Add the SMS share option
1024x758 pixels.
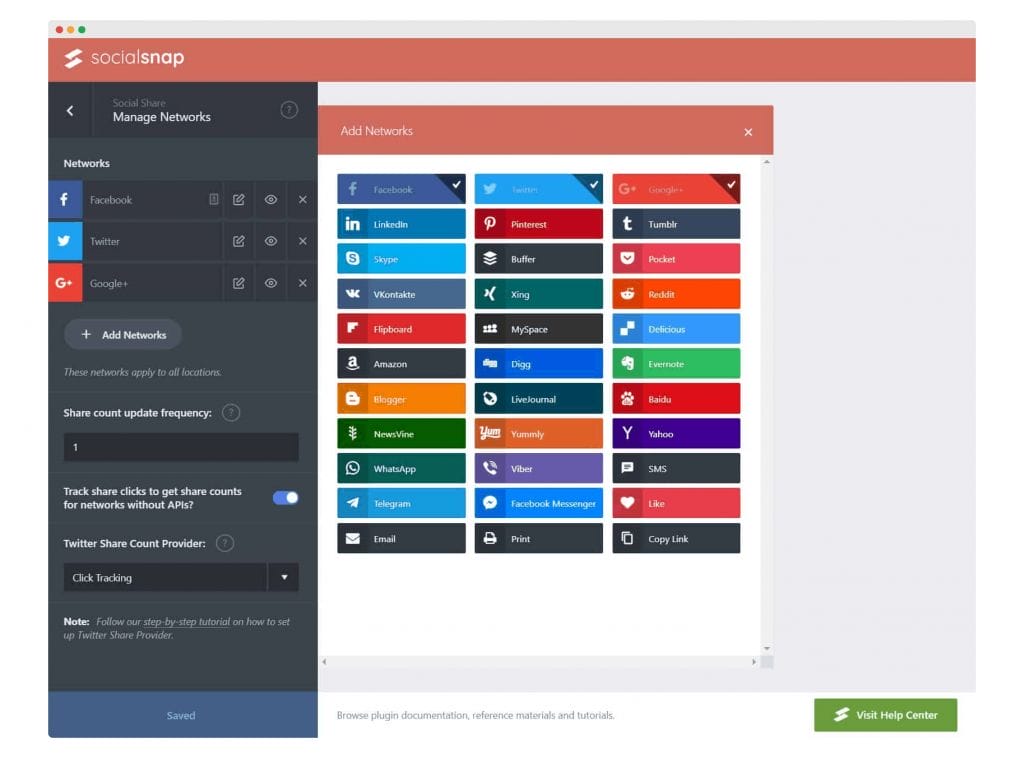[676, 468]
